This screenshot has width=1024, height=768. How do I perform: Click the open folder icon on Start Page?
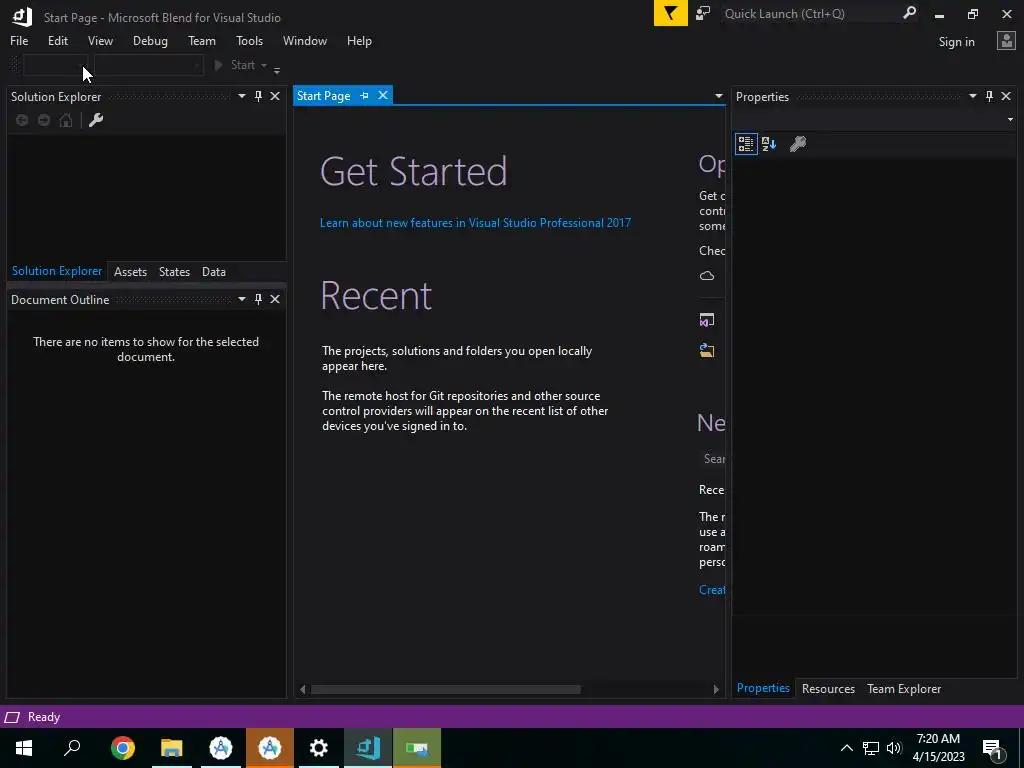tap(707, 351)
